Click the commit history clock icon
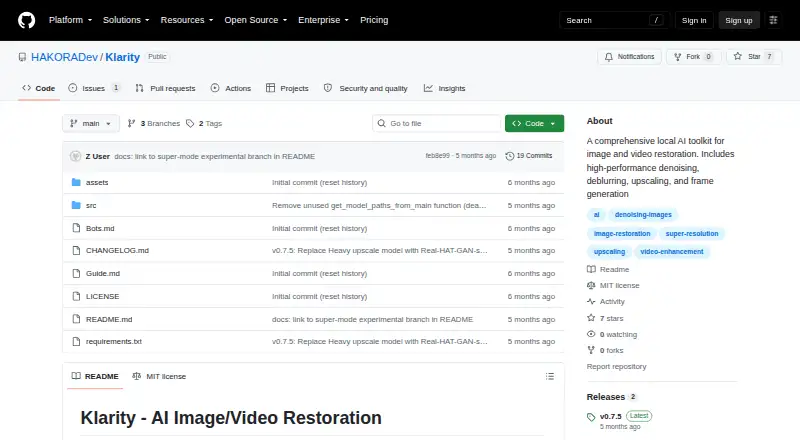This screenshot has width=800, height=440. (x=509, y=156)
